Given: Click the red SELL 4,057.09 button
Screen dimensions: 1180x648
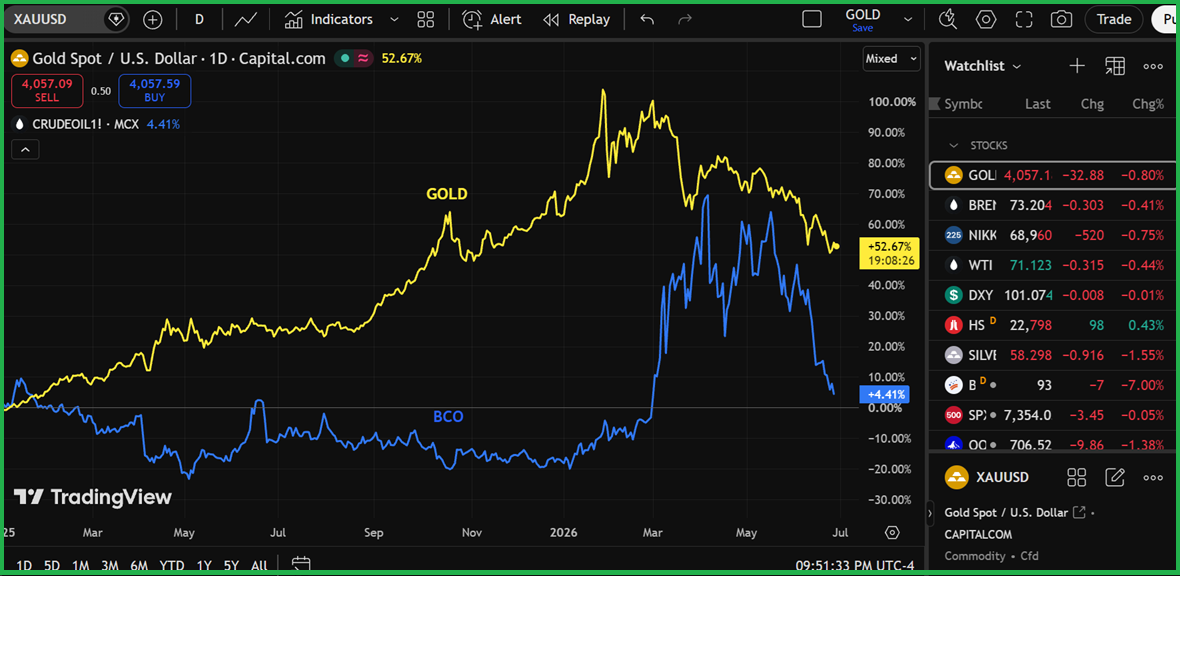Looking at the screenshot, I should coord(47,90).
